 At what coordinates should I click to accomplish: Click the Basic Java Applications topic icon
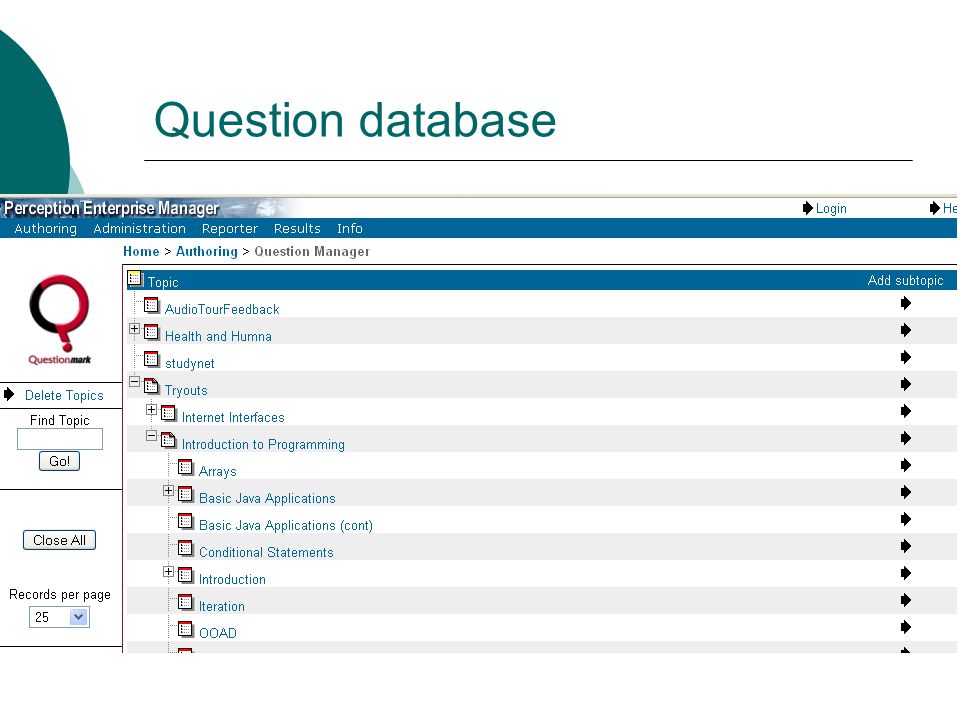[x=186, y=494]
